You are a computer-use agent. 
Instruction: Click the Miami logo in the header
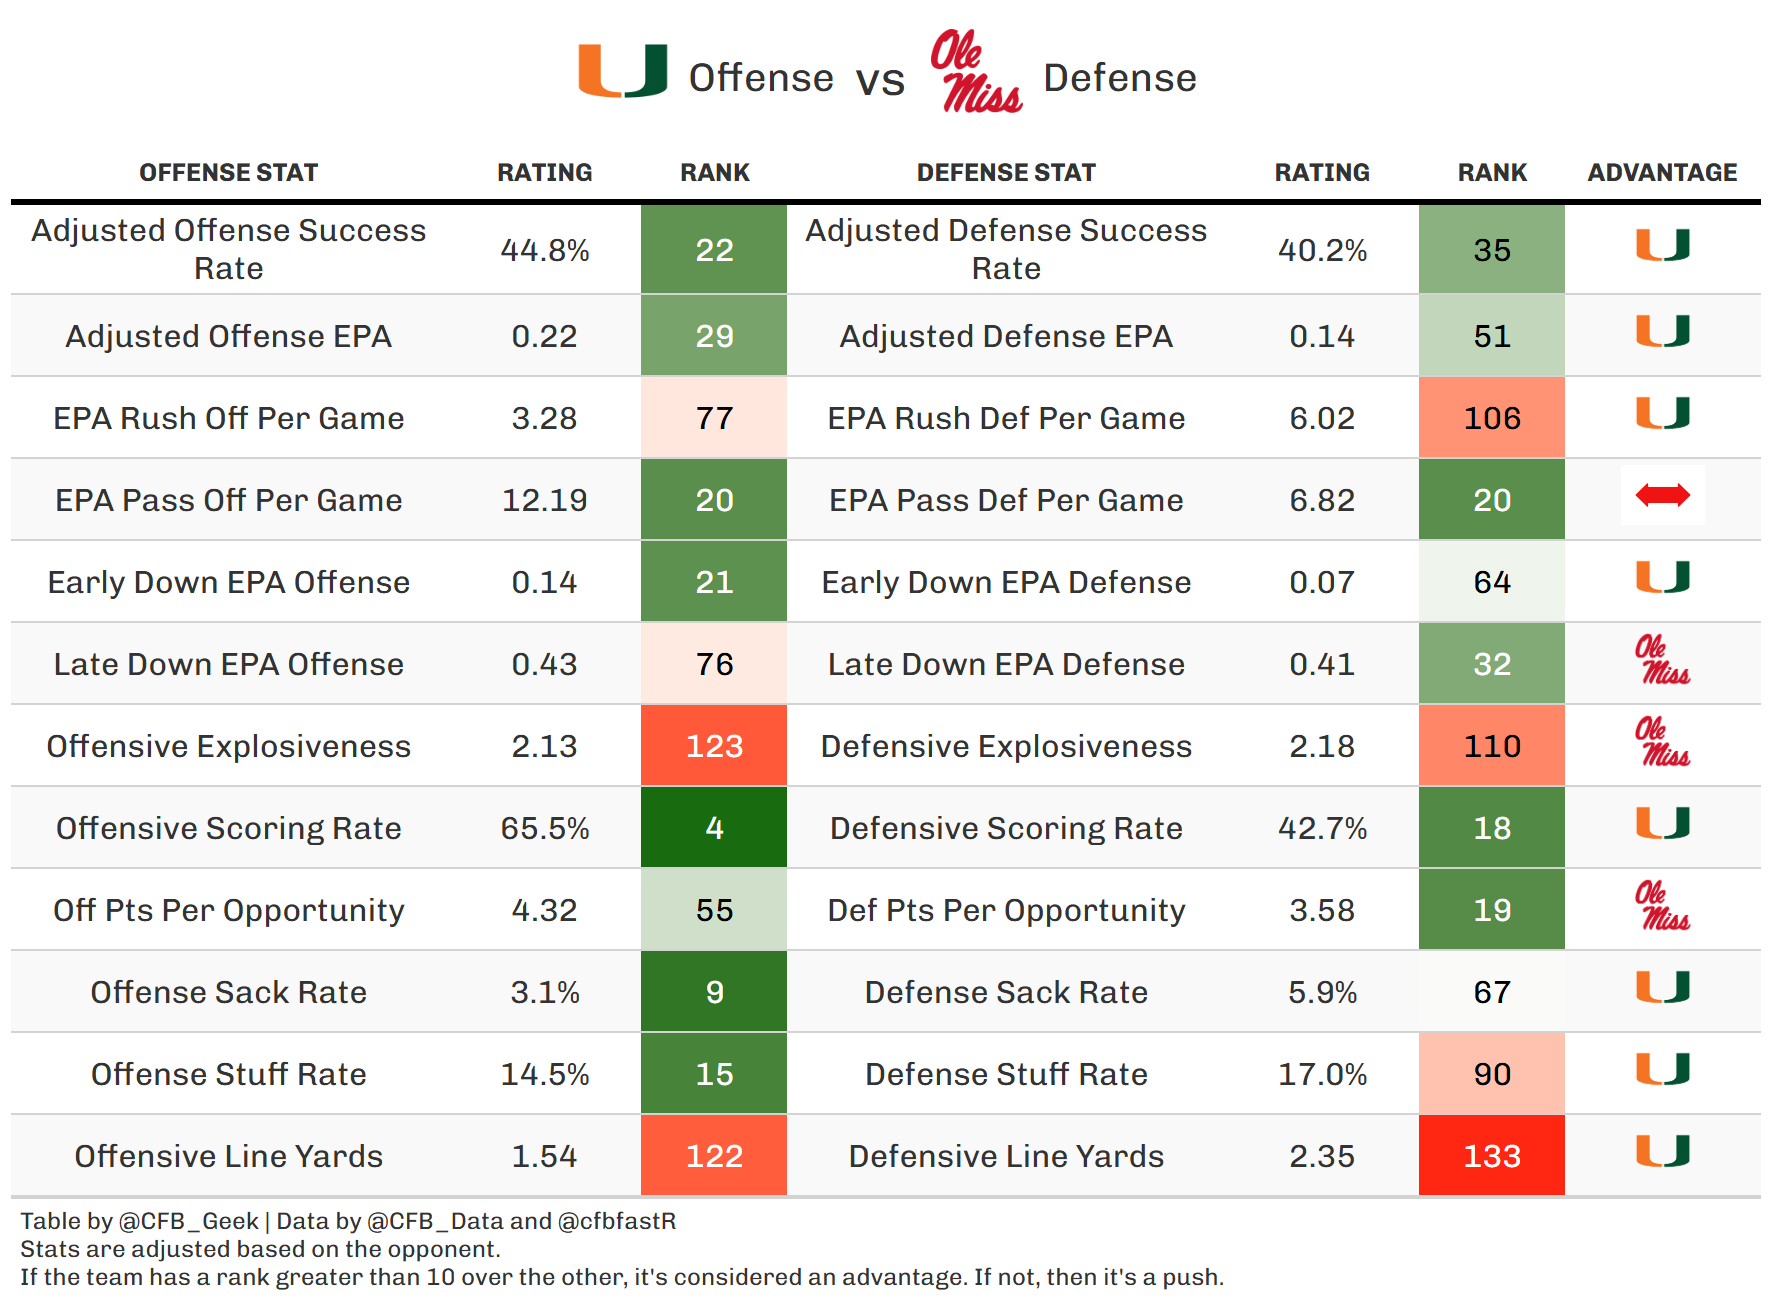(623, 71)
